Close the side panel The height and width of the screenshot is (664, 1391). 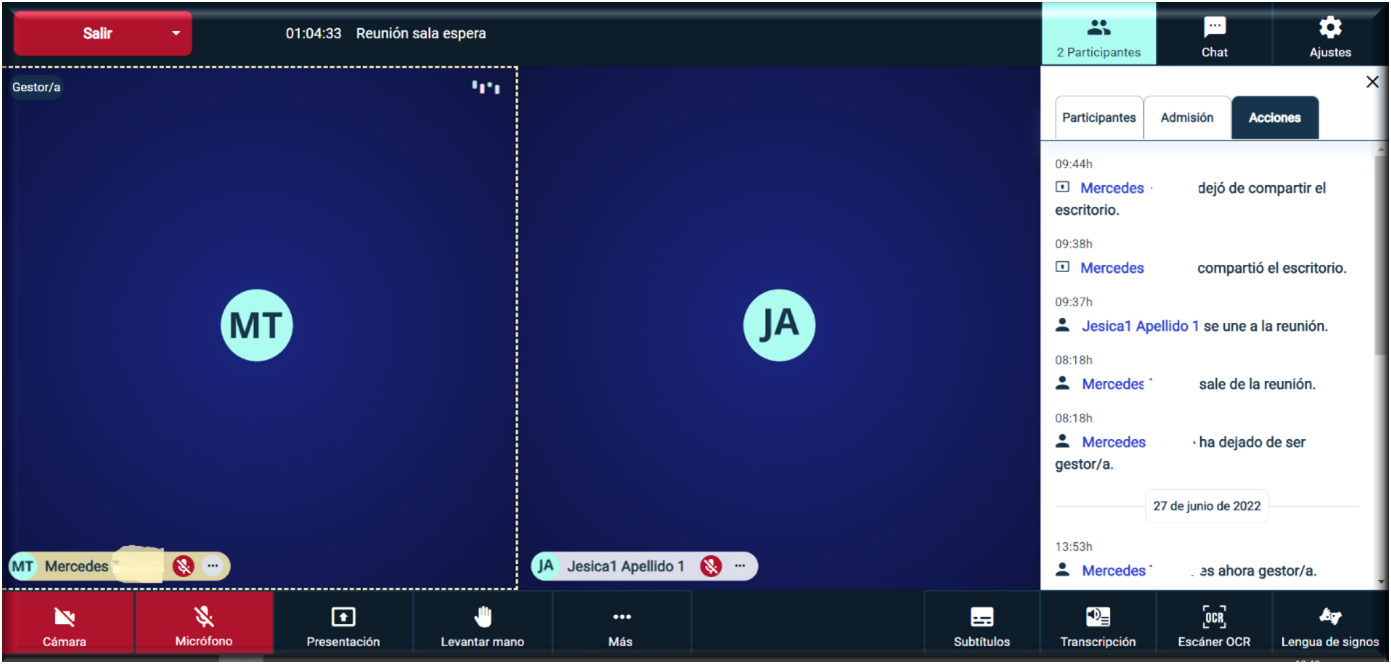tap(1372, 82)
